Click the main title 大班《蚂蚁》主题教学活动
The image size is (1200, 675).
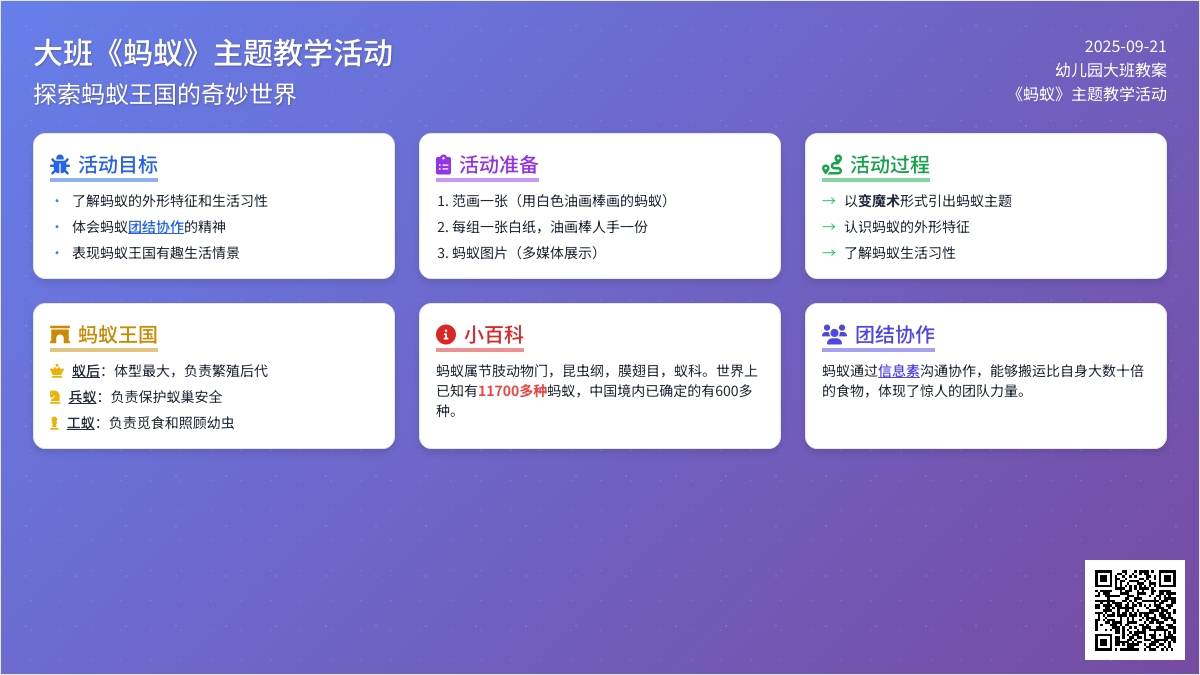pos(213,53)
